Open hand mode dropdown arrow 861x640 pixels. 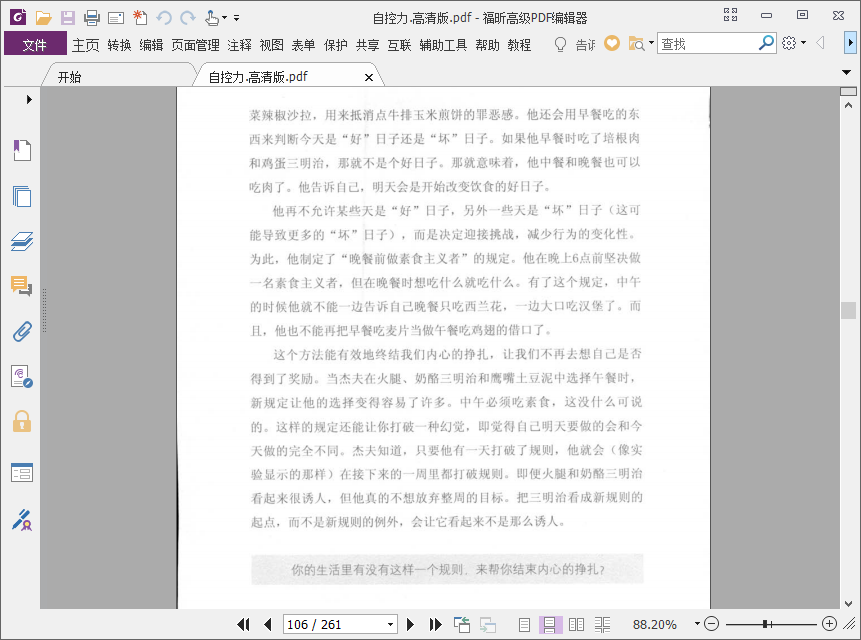point(225,18)
